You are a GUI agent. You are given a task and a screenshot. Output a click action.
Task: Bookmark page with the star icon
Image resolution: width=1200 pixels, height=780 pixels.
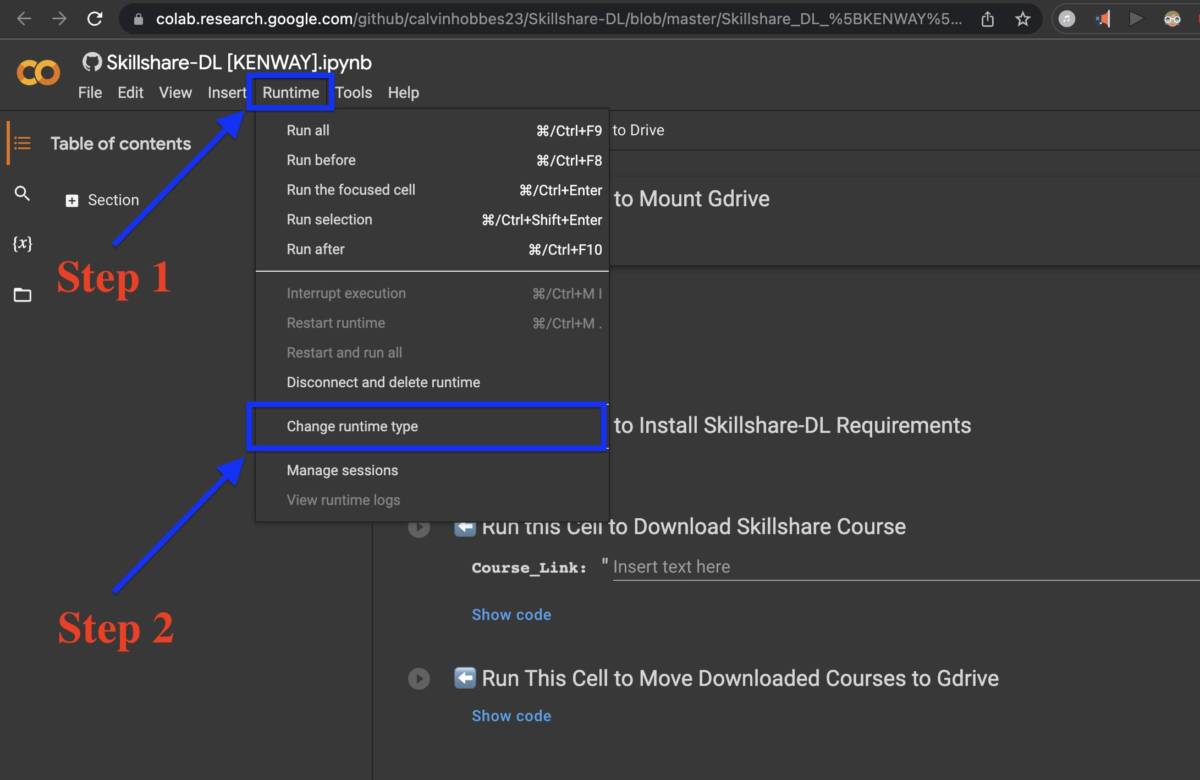point(1022,19)
